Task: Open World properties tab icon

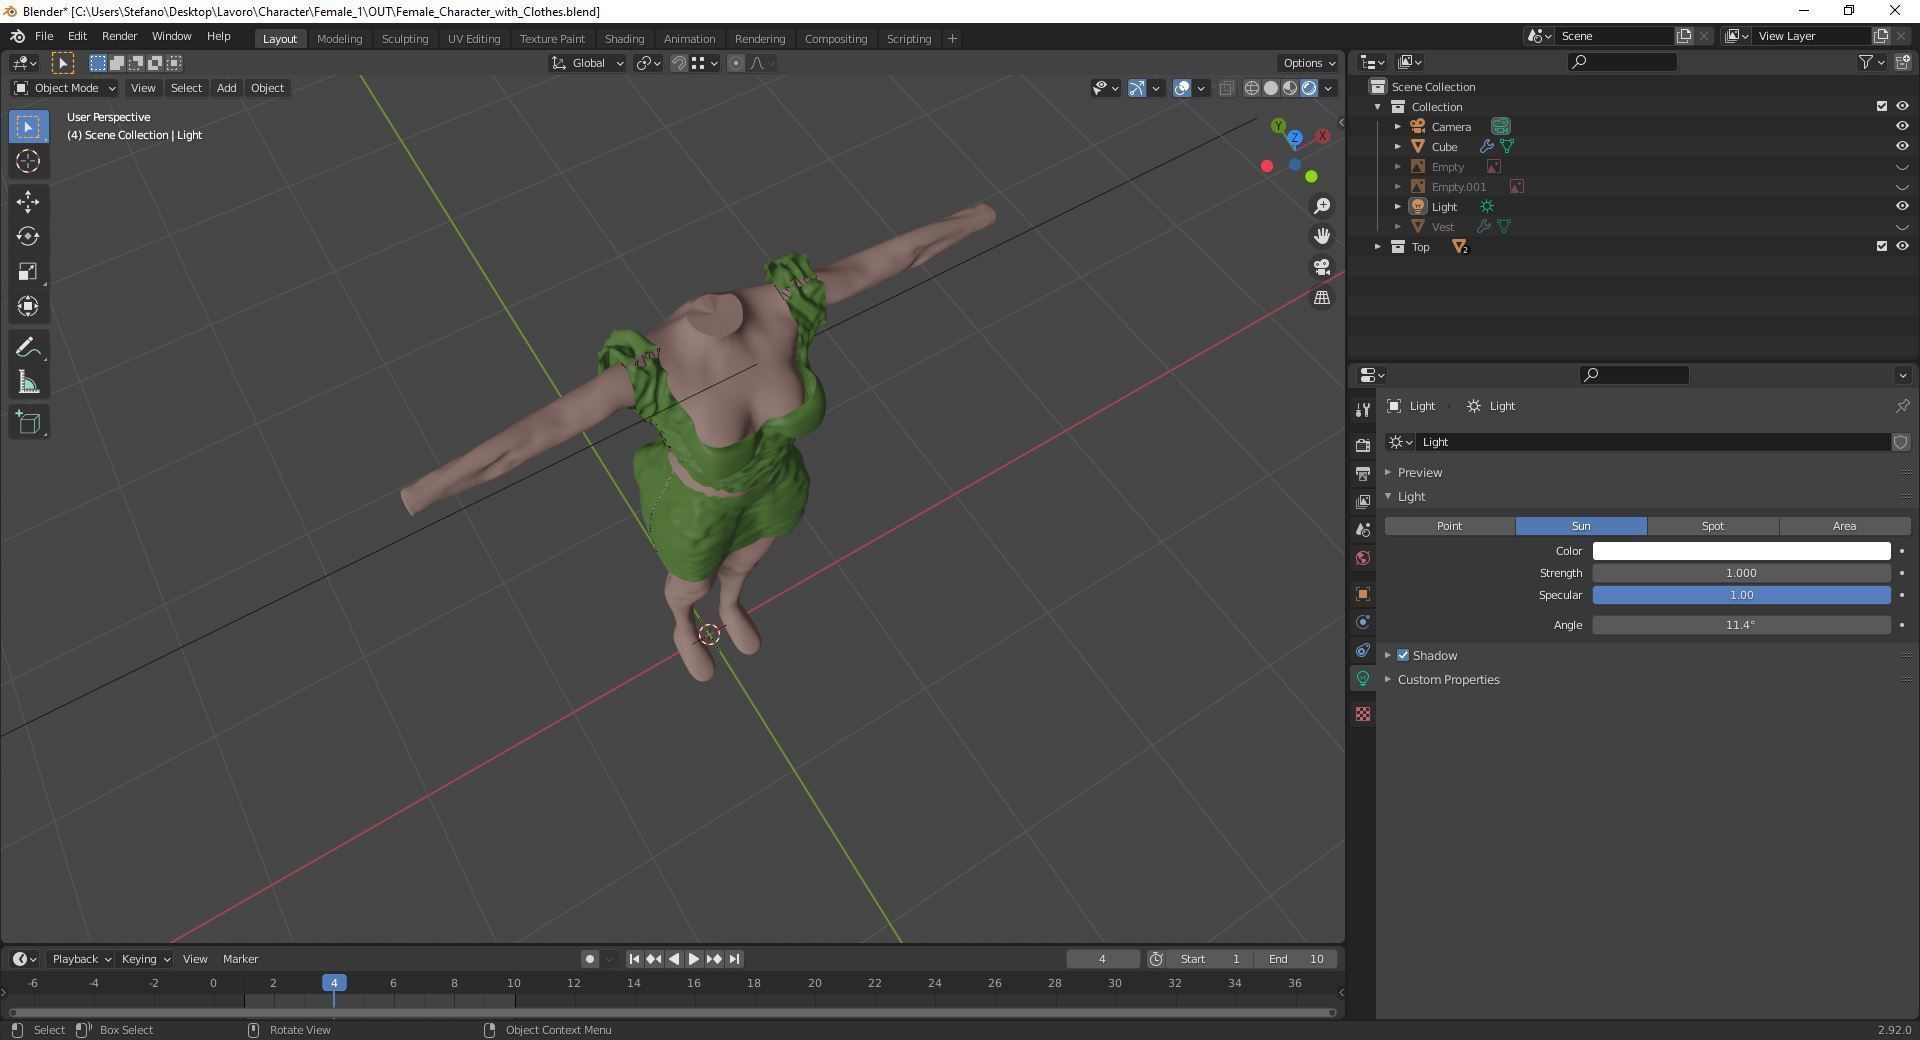Action: coord(1362,558)
